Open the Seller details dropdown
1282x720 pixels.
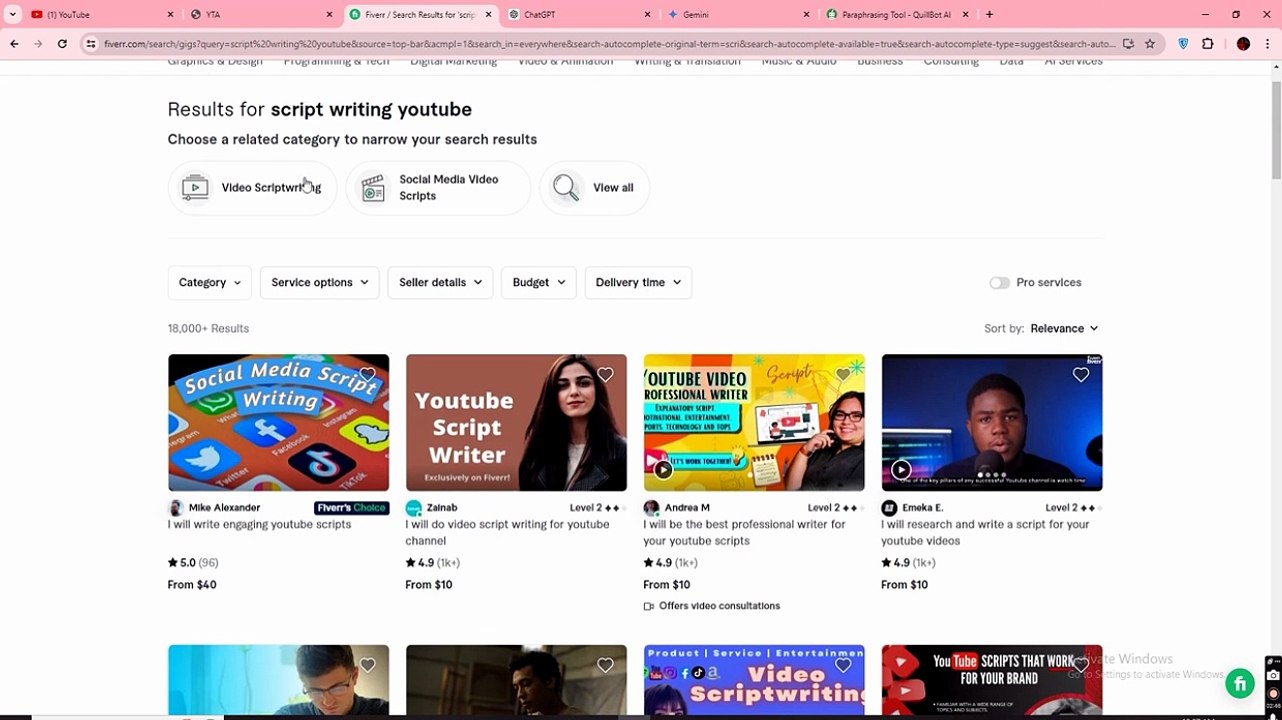coord(440,283)
